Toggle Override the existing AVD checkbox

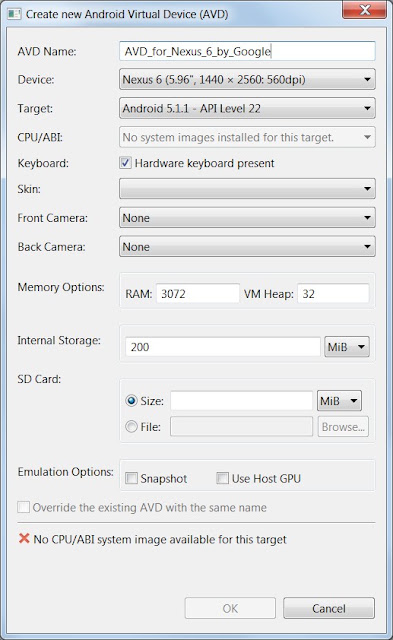24,507
